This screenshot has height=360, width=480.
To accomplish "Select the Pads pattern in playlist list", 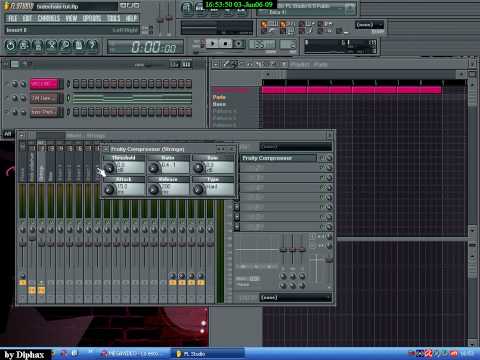I will tap(219, 97).
